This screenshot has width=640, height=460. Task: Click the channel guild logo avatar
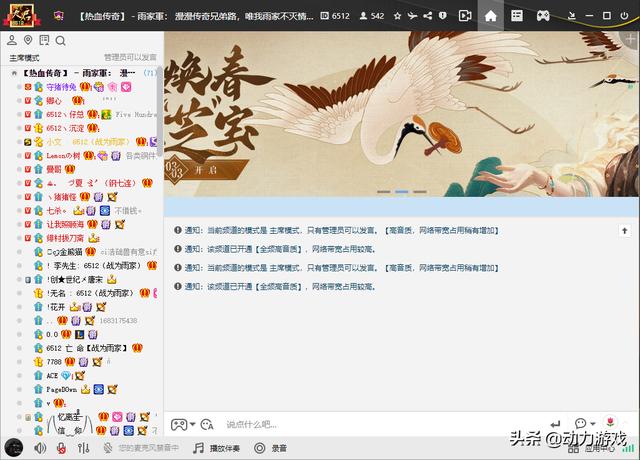click(x=21, y=15)
